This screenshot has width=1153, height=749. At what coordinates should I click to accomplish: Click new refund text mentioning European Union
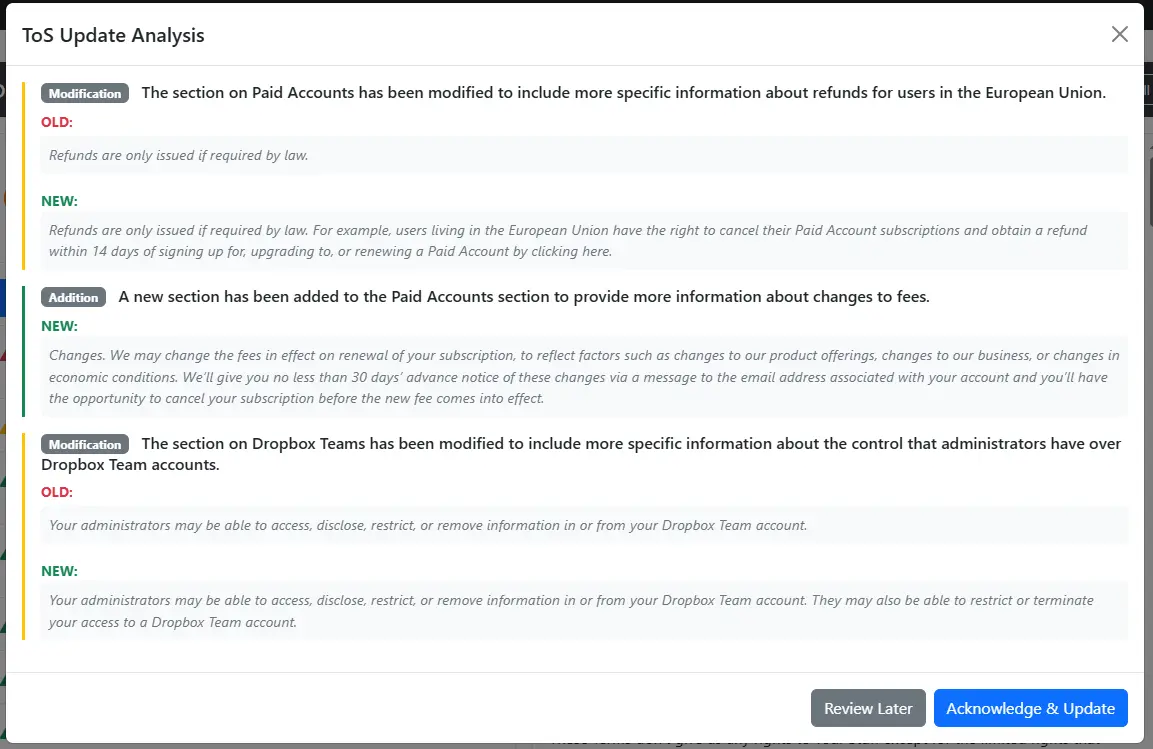click(x=568, y=240)
